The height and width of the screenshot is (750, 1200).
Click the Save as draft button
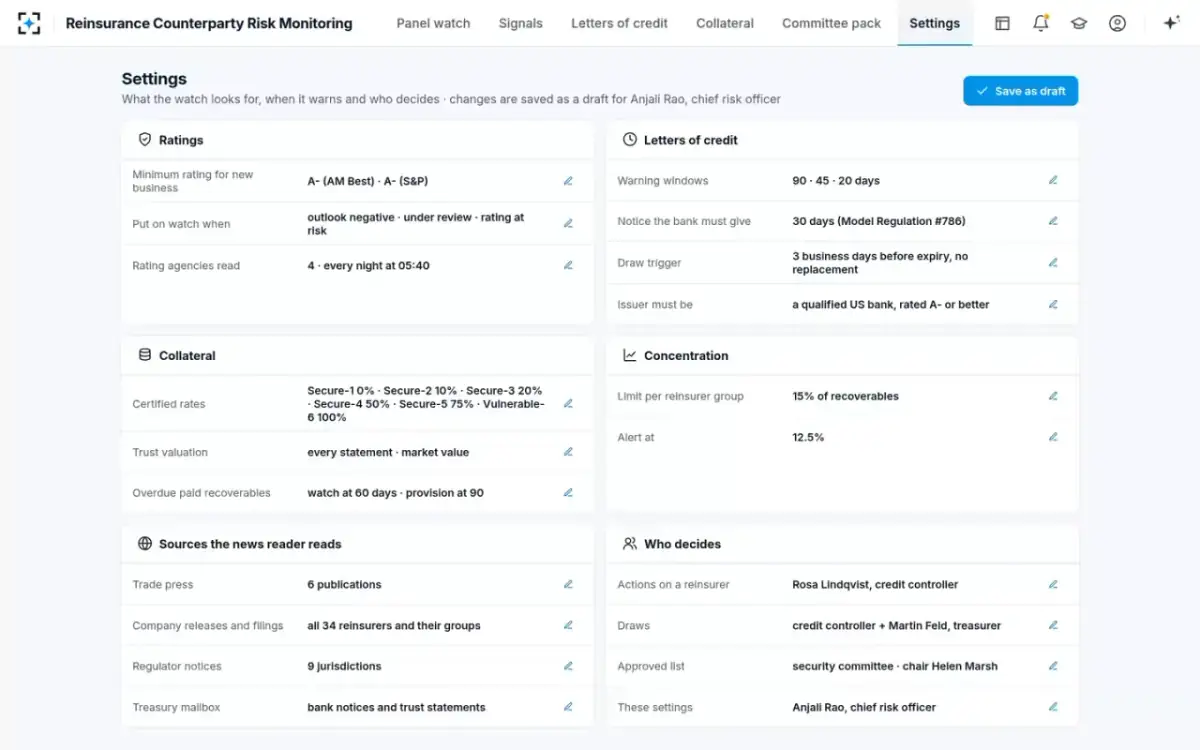(1021, 91)
